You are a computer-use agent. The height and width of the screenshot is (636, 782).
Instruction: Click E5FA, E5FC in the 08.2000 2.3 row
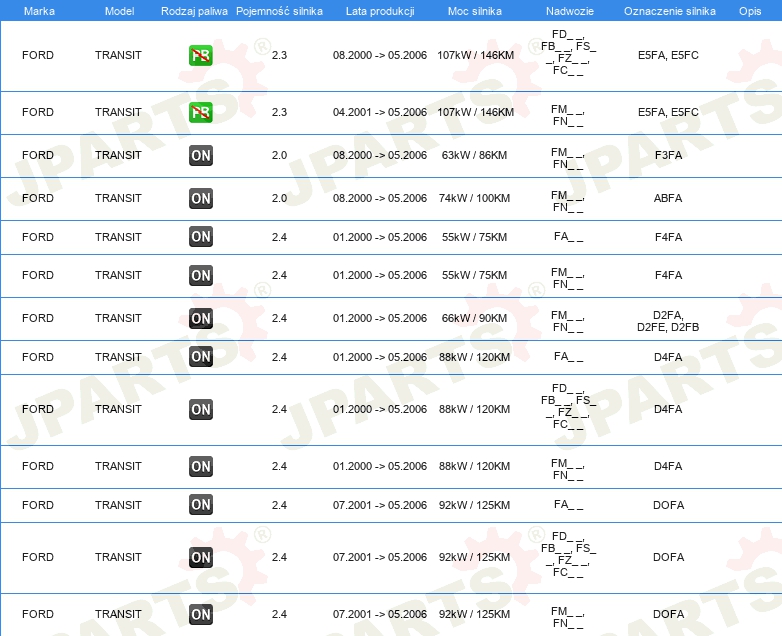(668, 55)
